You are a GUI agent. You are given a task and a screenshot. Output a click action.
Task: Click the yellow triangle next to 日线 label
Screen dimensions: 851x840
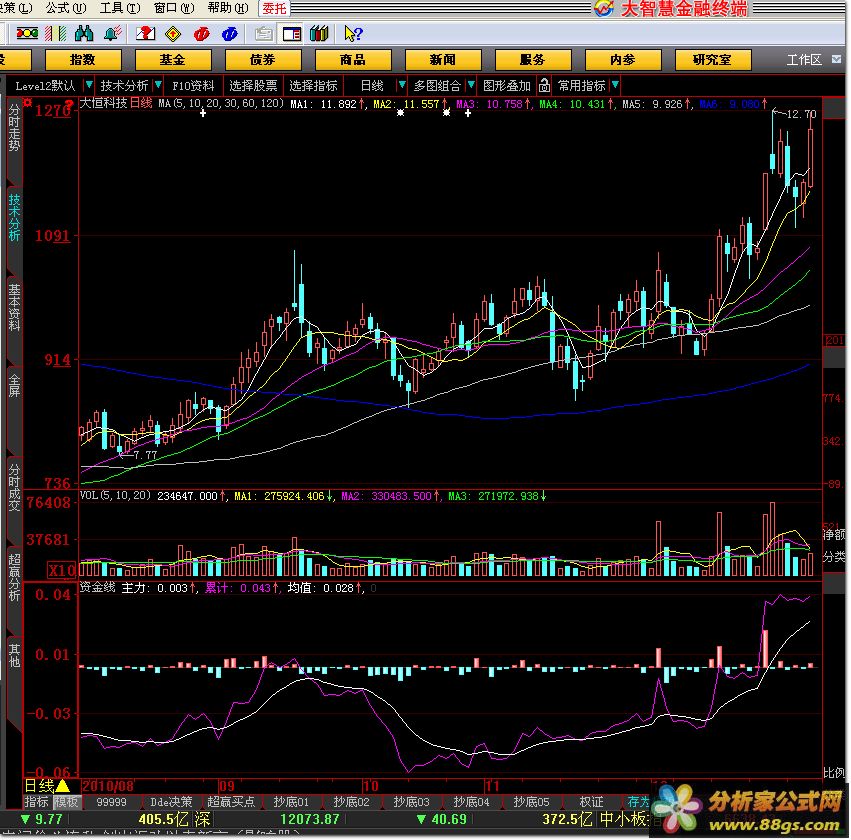coord(62,786)
